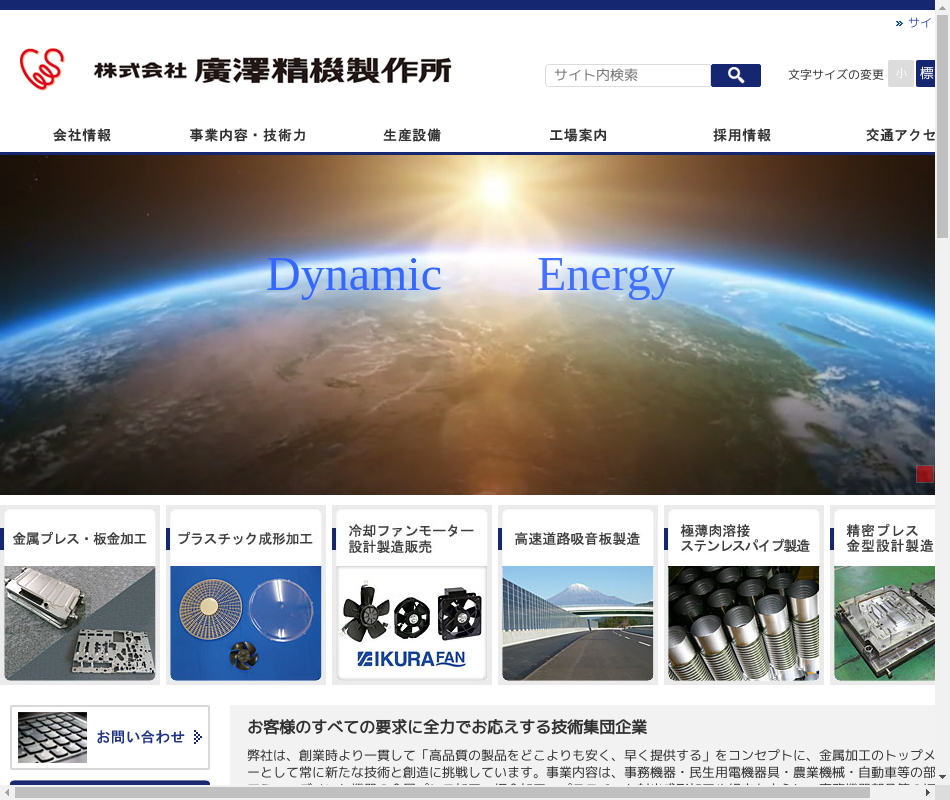Open プラスチック成形加工 product image

tap(246, 622)
